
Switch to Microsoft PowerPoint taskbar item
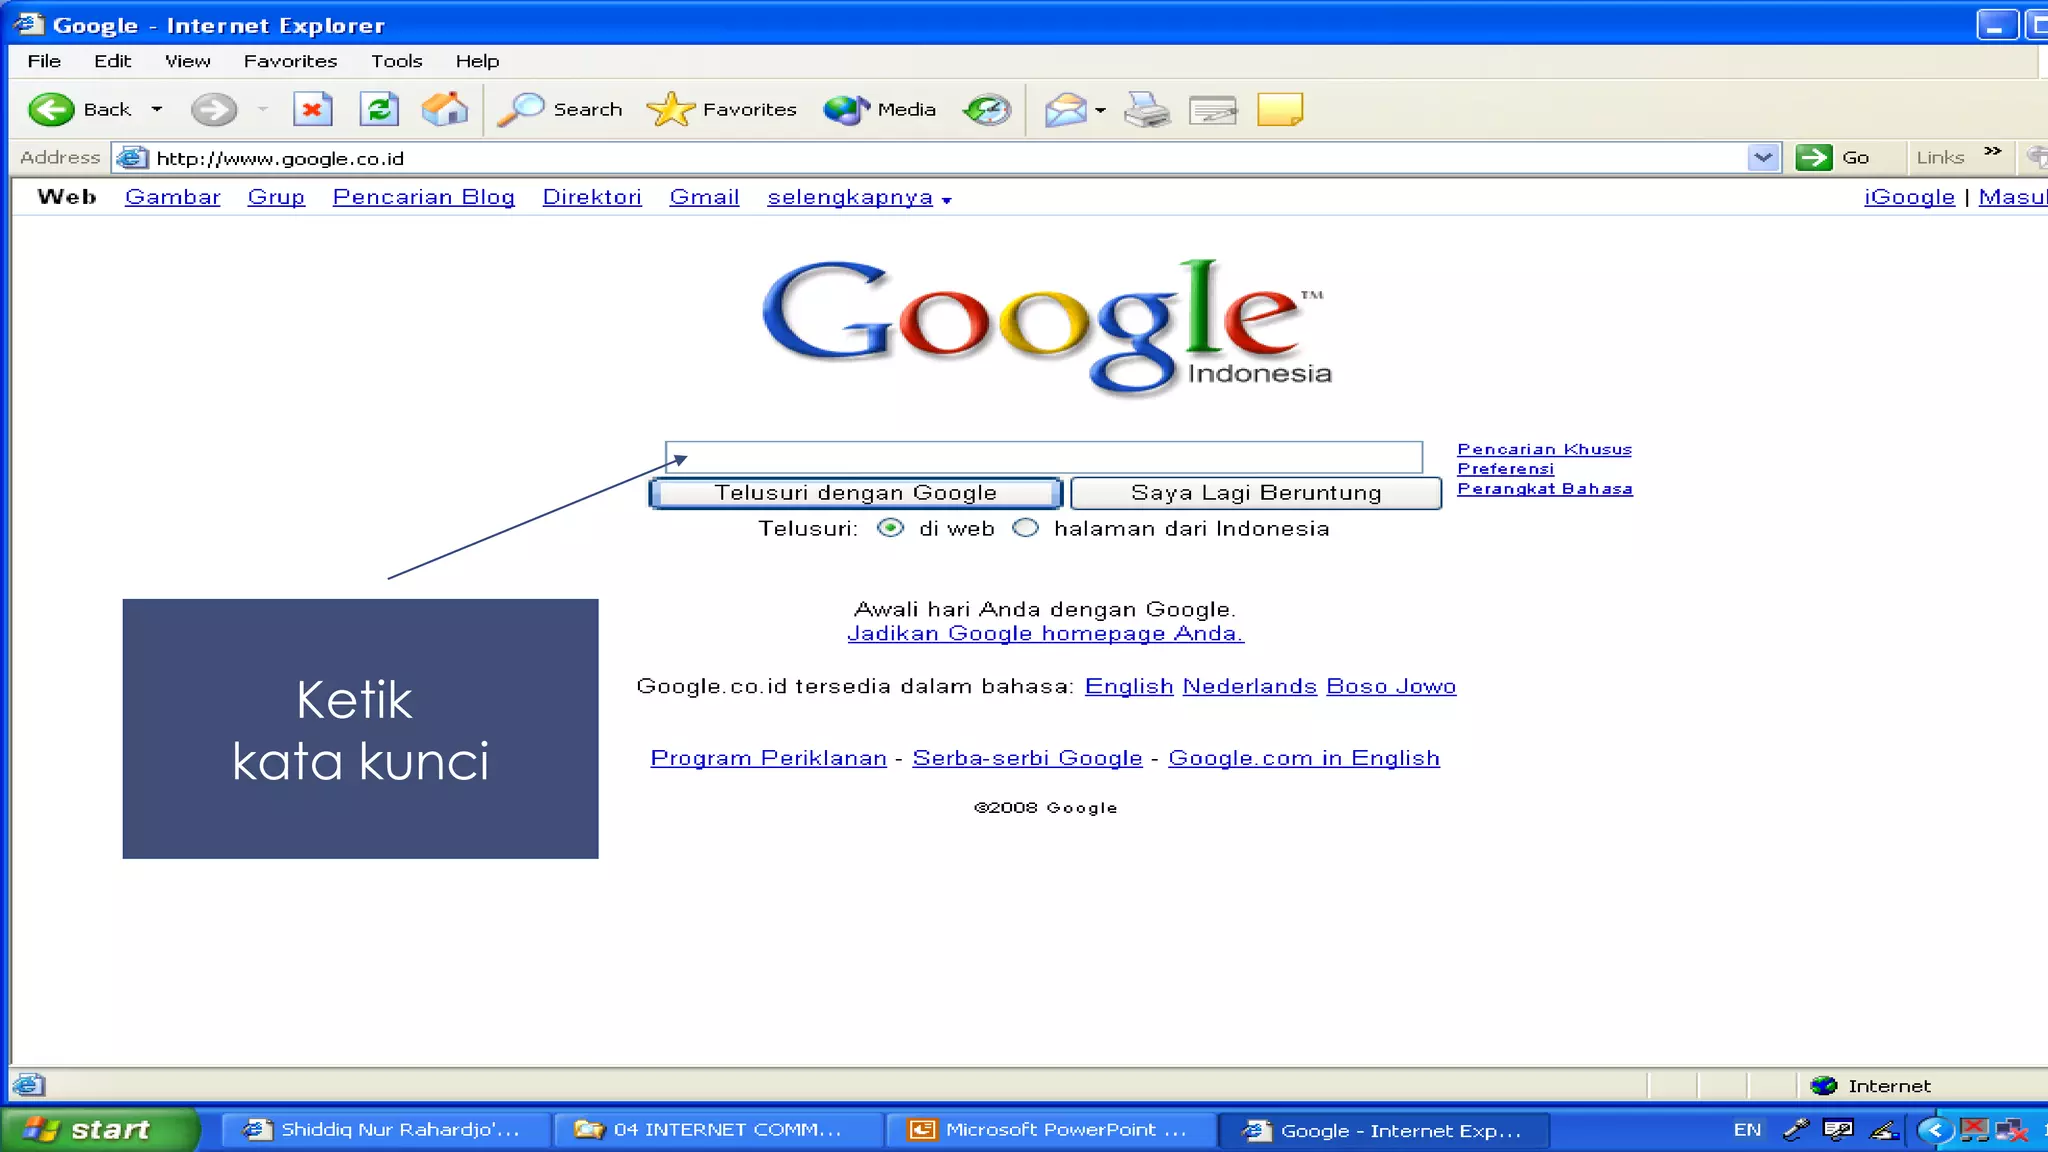pyautogui.click(x=1050, y=1130)
